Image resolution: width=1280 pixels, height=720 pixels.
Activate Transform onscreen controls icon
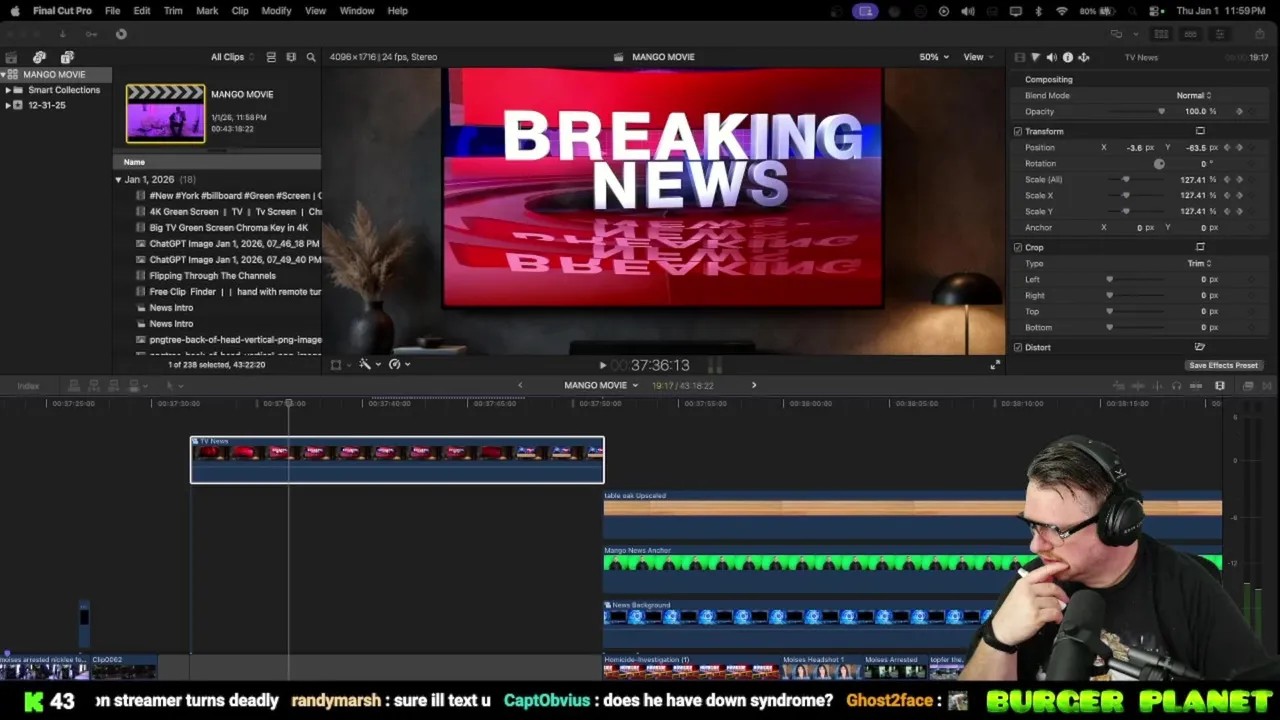[x=1200, y=131]
